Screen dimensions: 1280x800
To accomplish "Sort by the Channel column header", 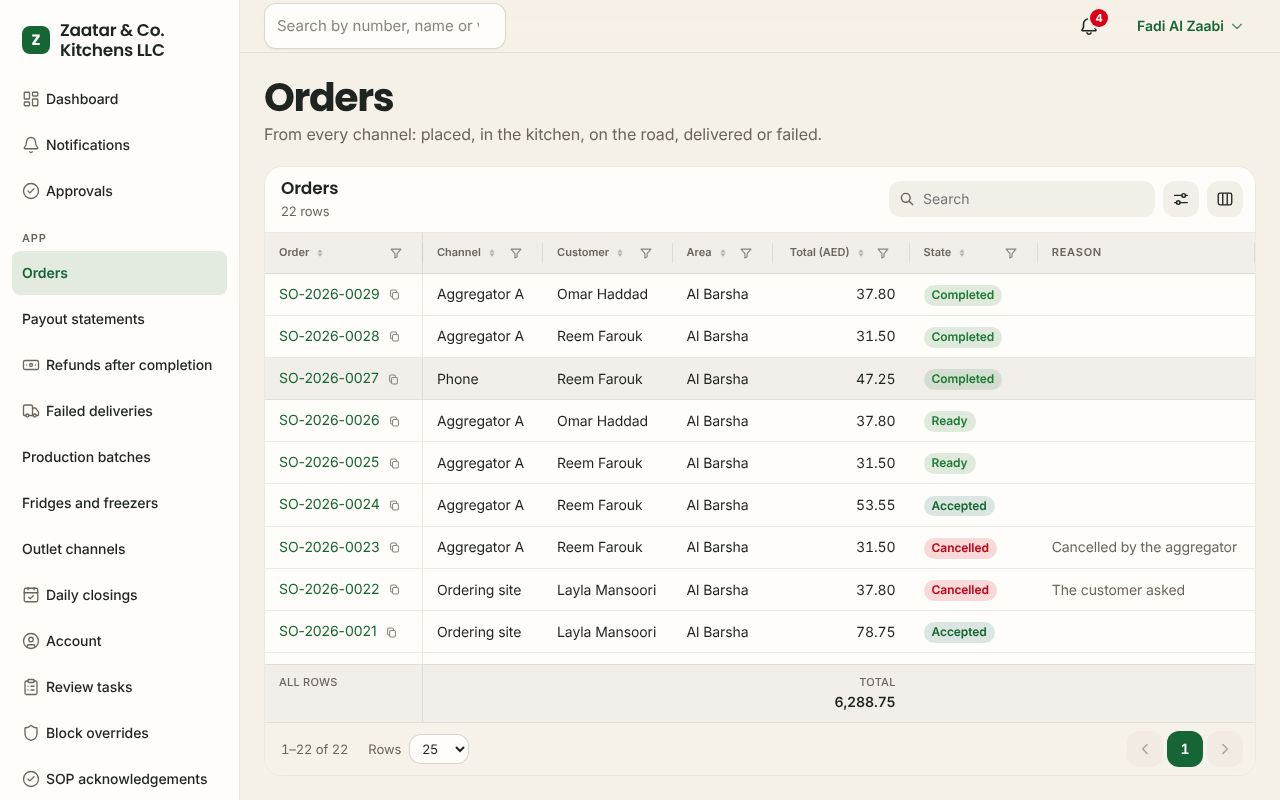I will [x=466, y=253].
